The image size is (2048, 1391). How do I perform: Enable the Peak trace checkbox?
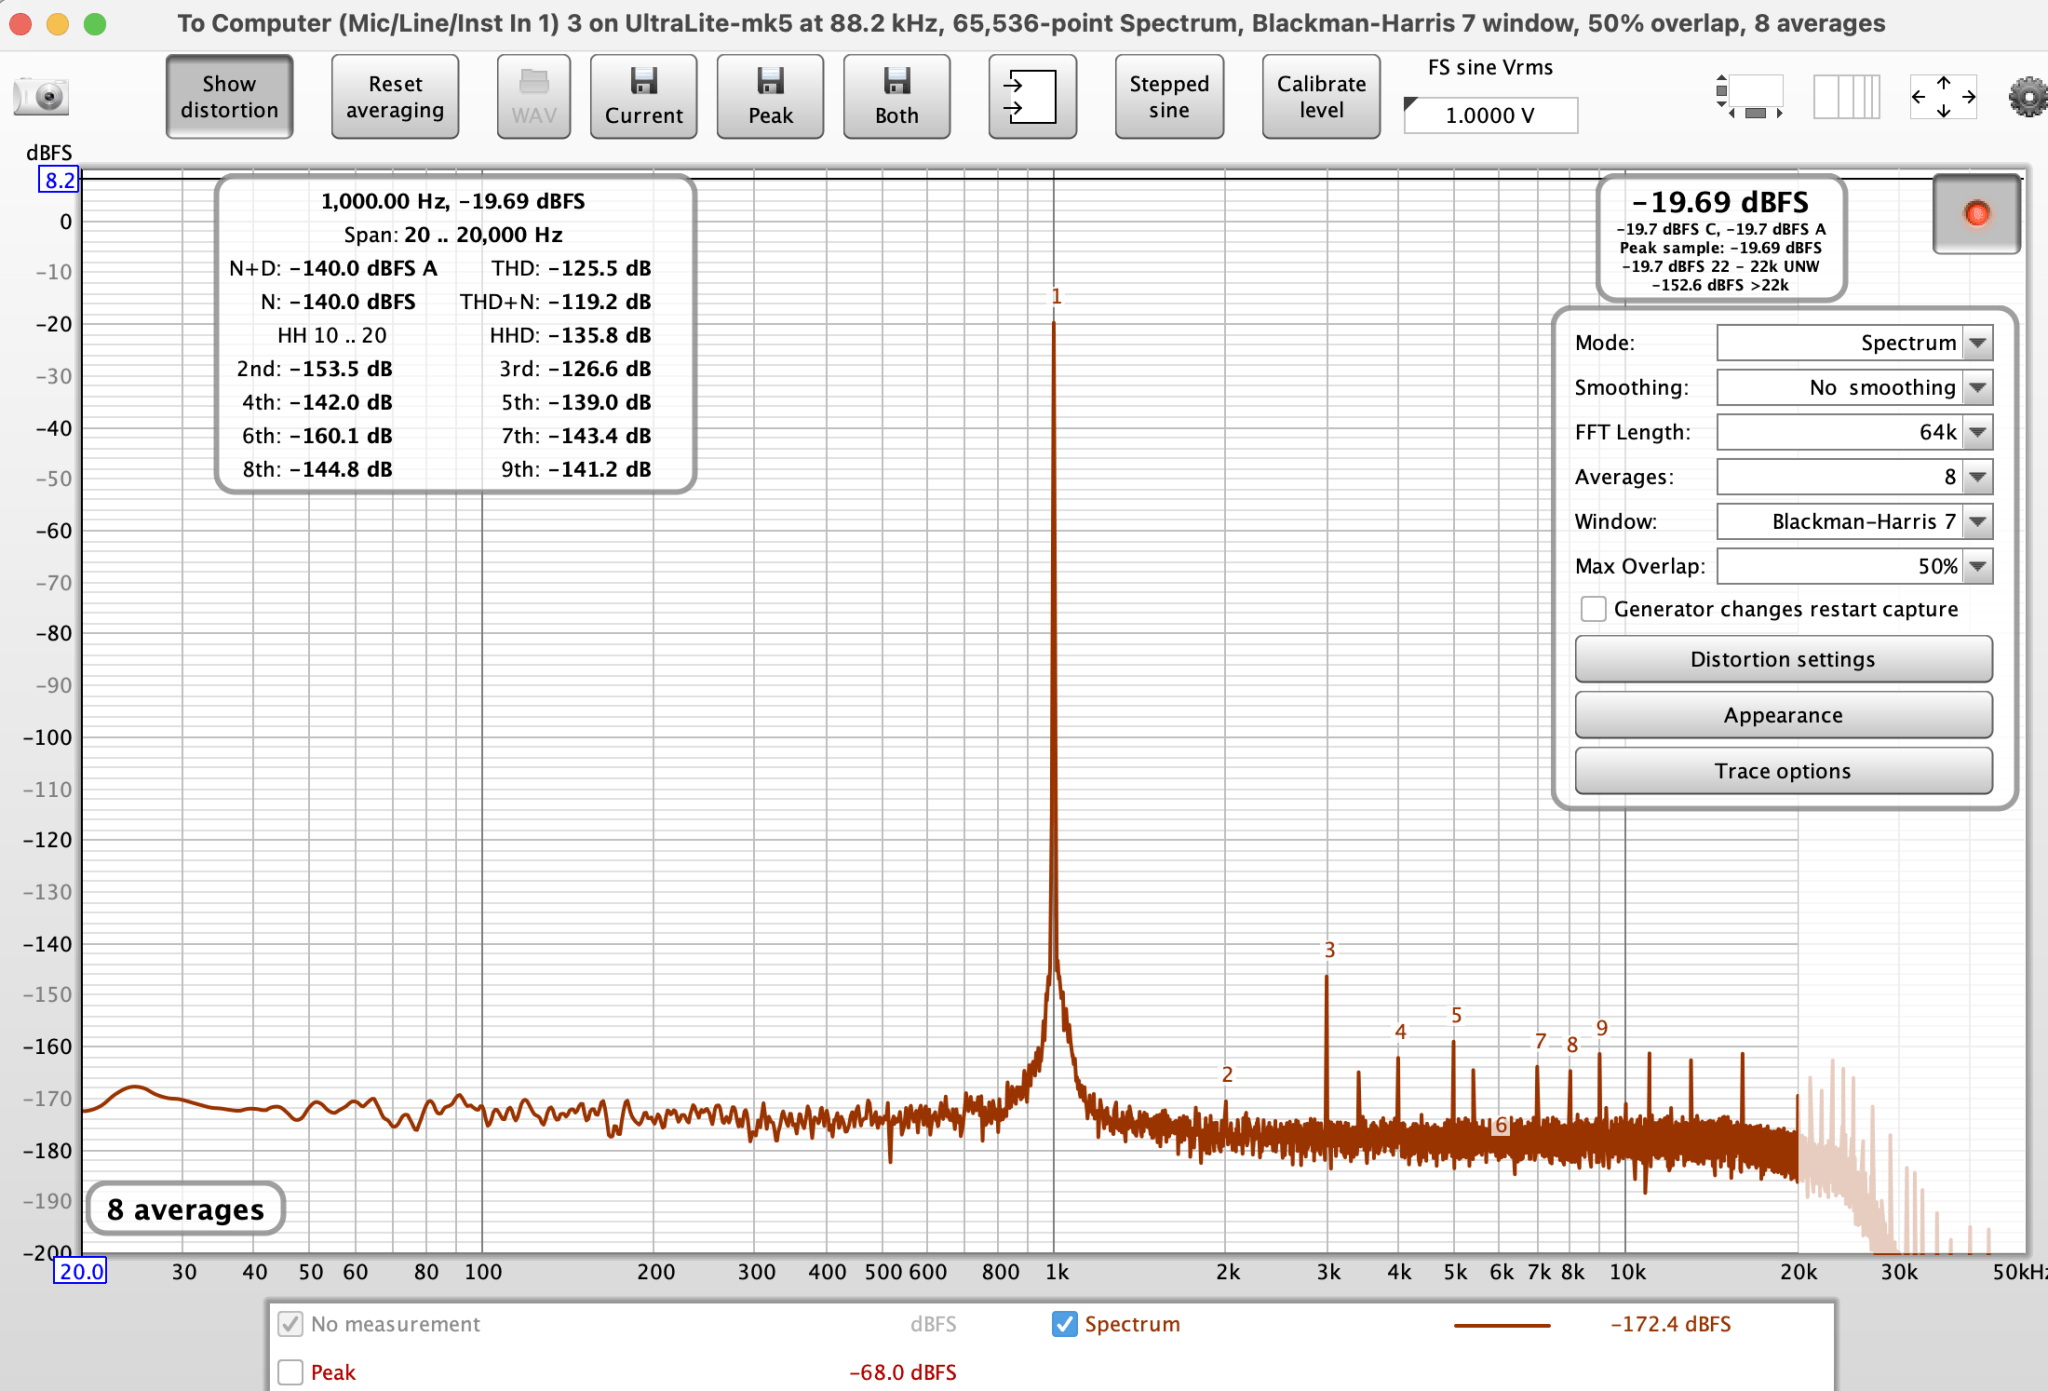point(290,1372)
